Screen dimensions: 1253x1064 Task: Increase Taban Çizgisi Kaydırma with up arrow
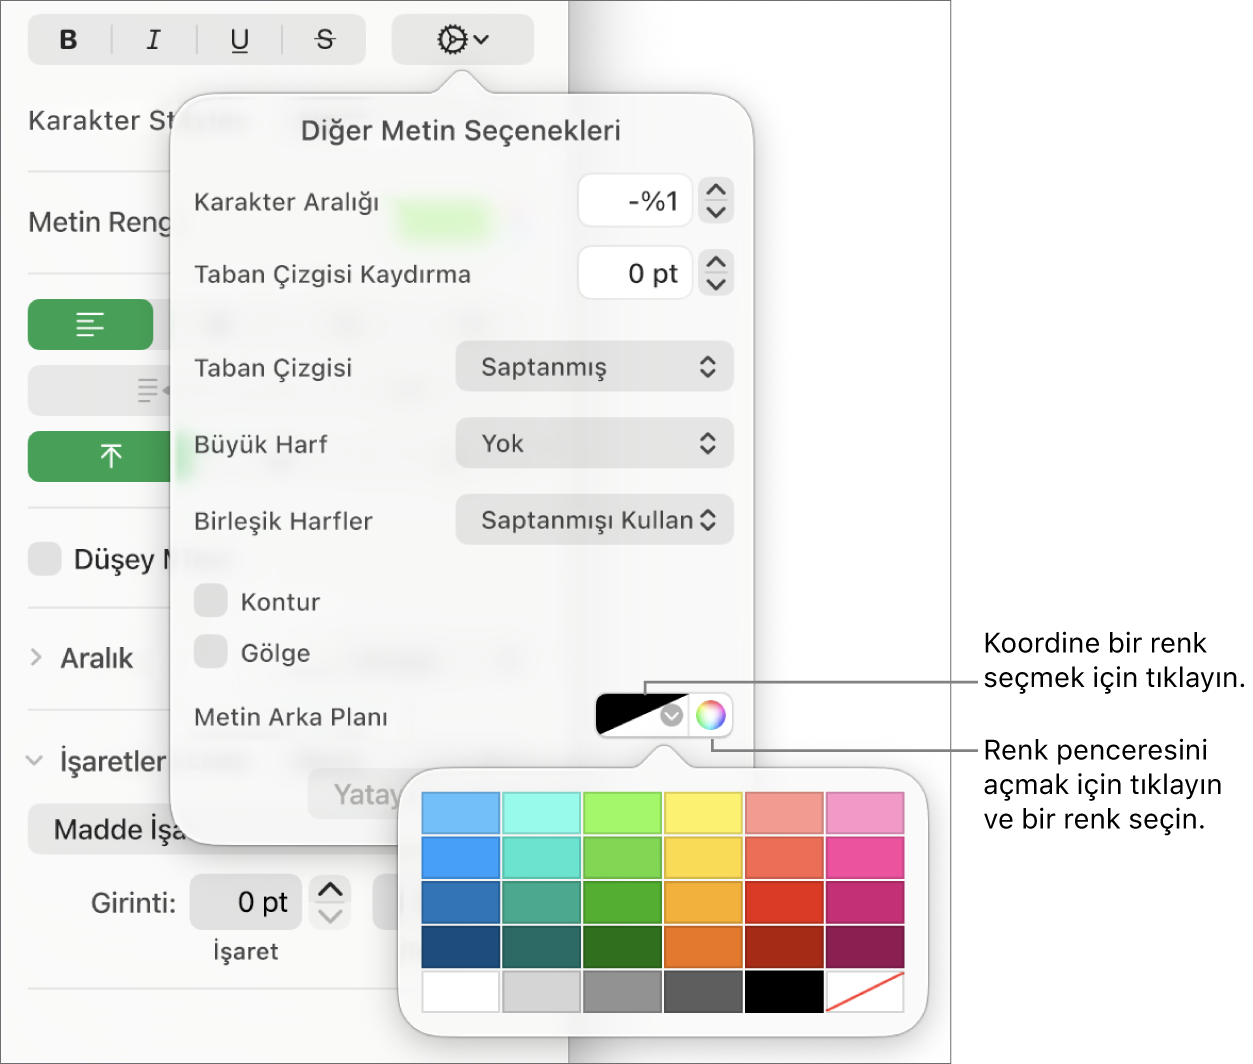click(716, 262)
